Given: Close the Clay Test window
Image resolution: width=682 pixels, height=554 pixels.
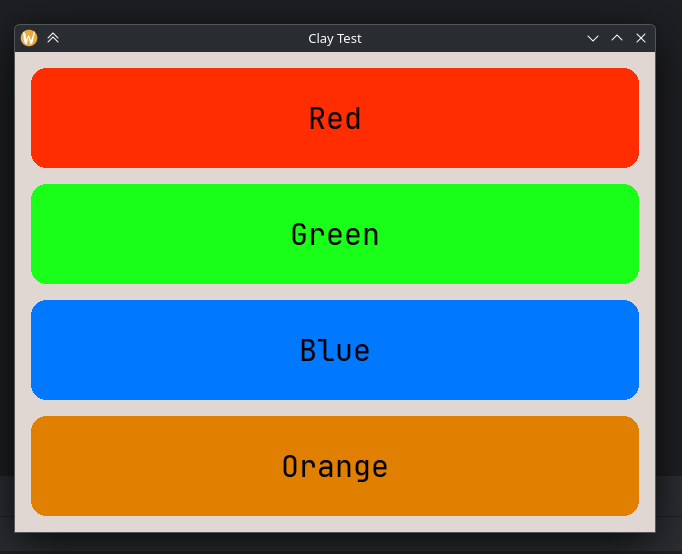Looking at the screenshot, I should click(x=641, y=38).
